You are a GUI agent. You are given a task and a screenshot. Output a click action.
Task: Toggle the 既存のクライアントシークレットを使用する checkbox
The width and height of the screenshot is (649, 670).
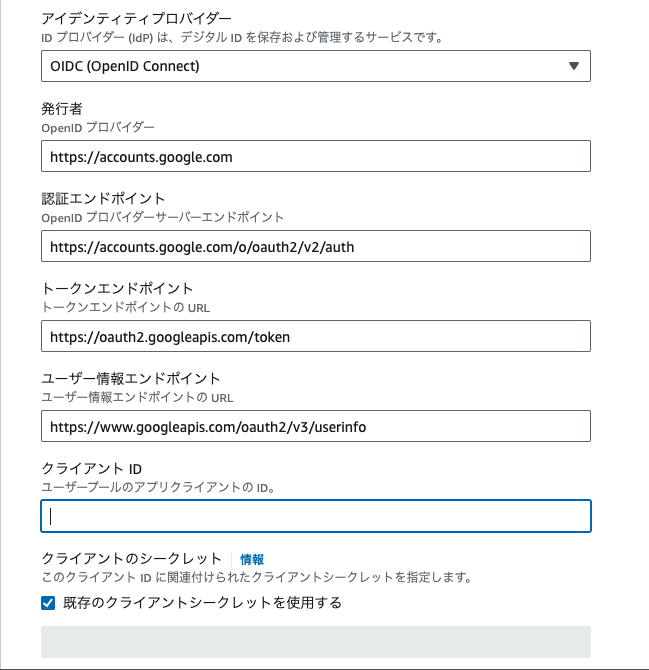pos(48,603)
